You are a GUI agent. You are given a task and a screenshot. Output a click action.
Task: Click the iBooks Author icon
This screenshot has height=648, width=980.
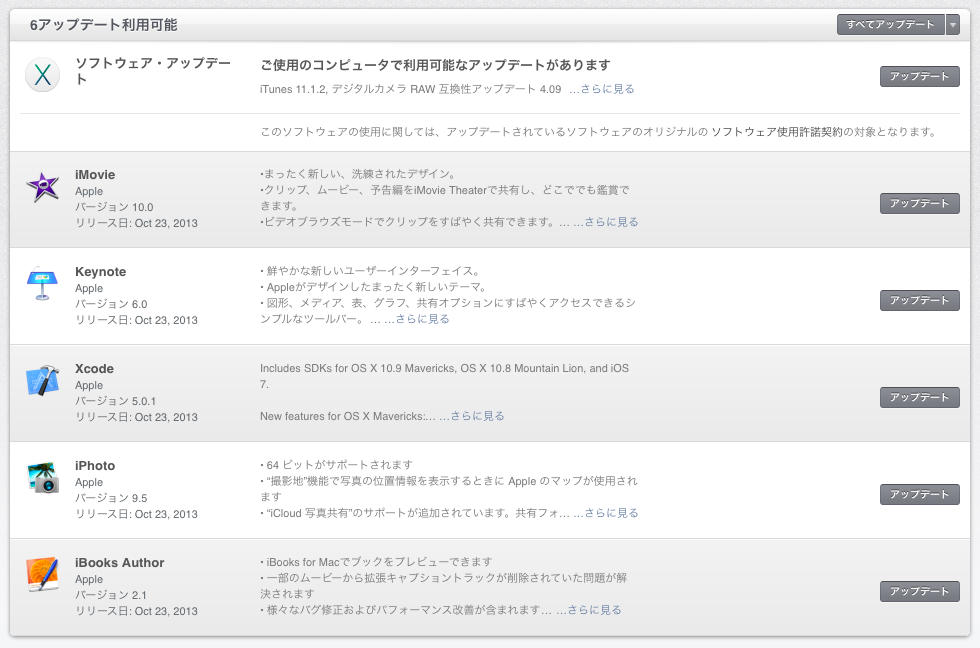pyautogui.click(x=42, y=575)
